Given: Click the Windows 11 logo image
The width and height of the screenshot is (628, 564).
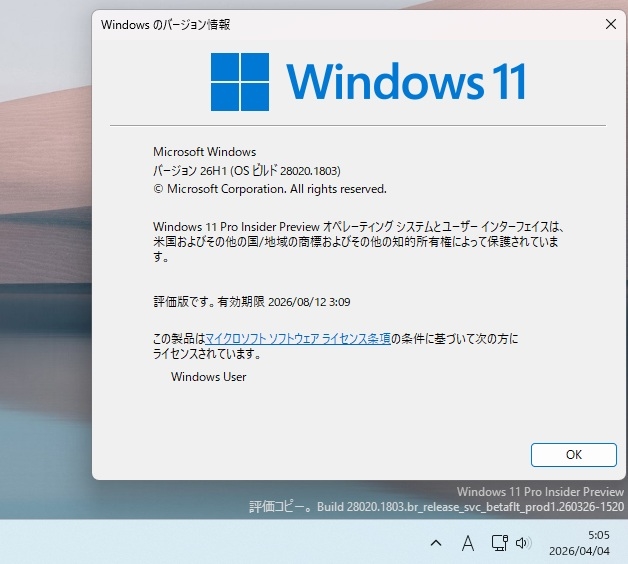Looking at the screenshot, I should pos(368,82).
